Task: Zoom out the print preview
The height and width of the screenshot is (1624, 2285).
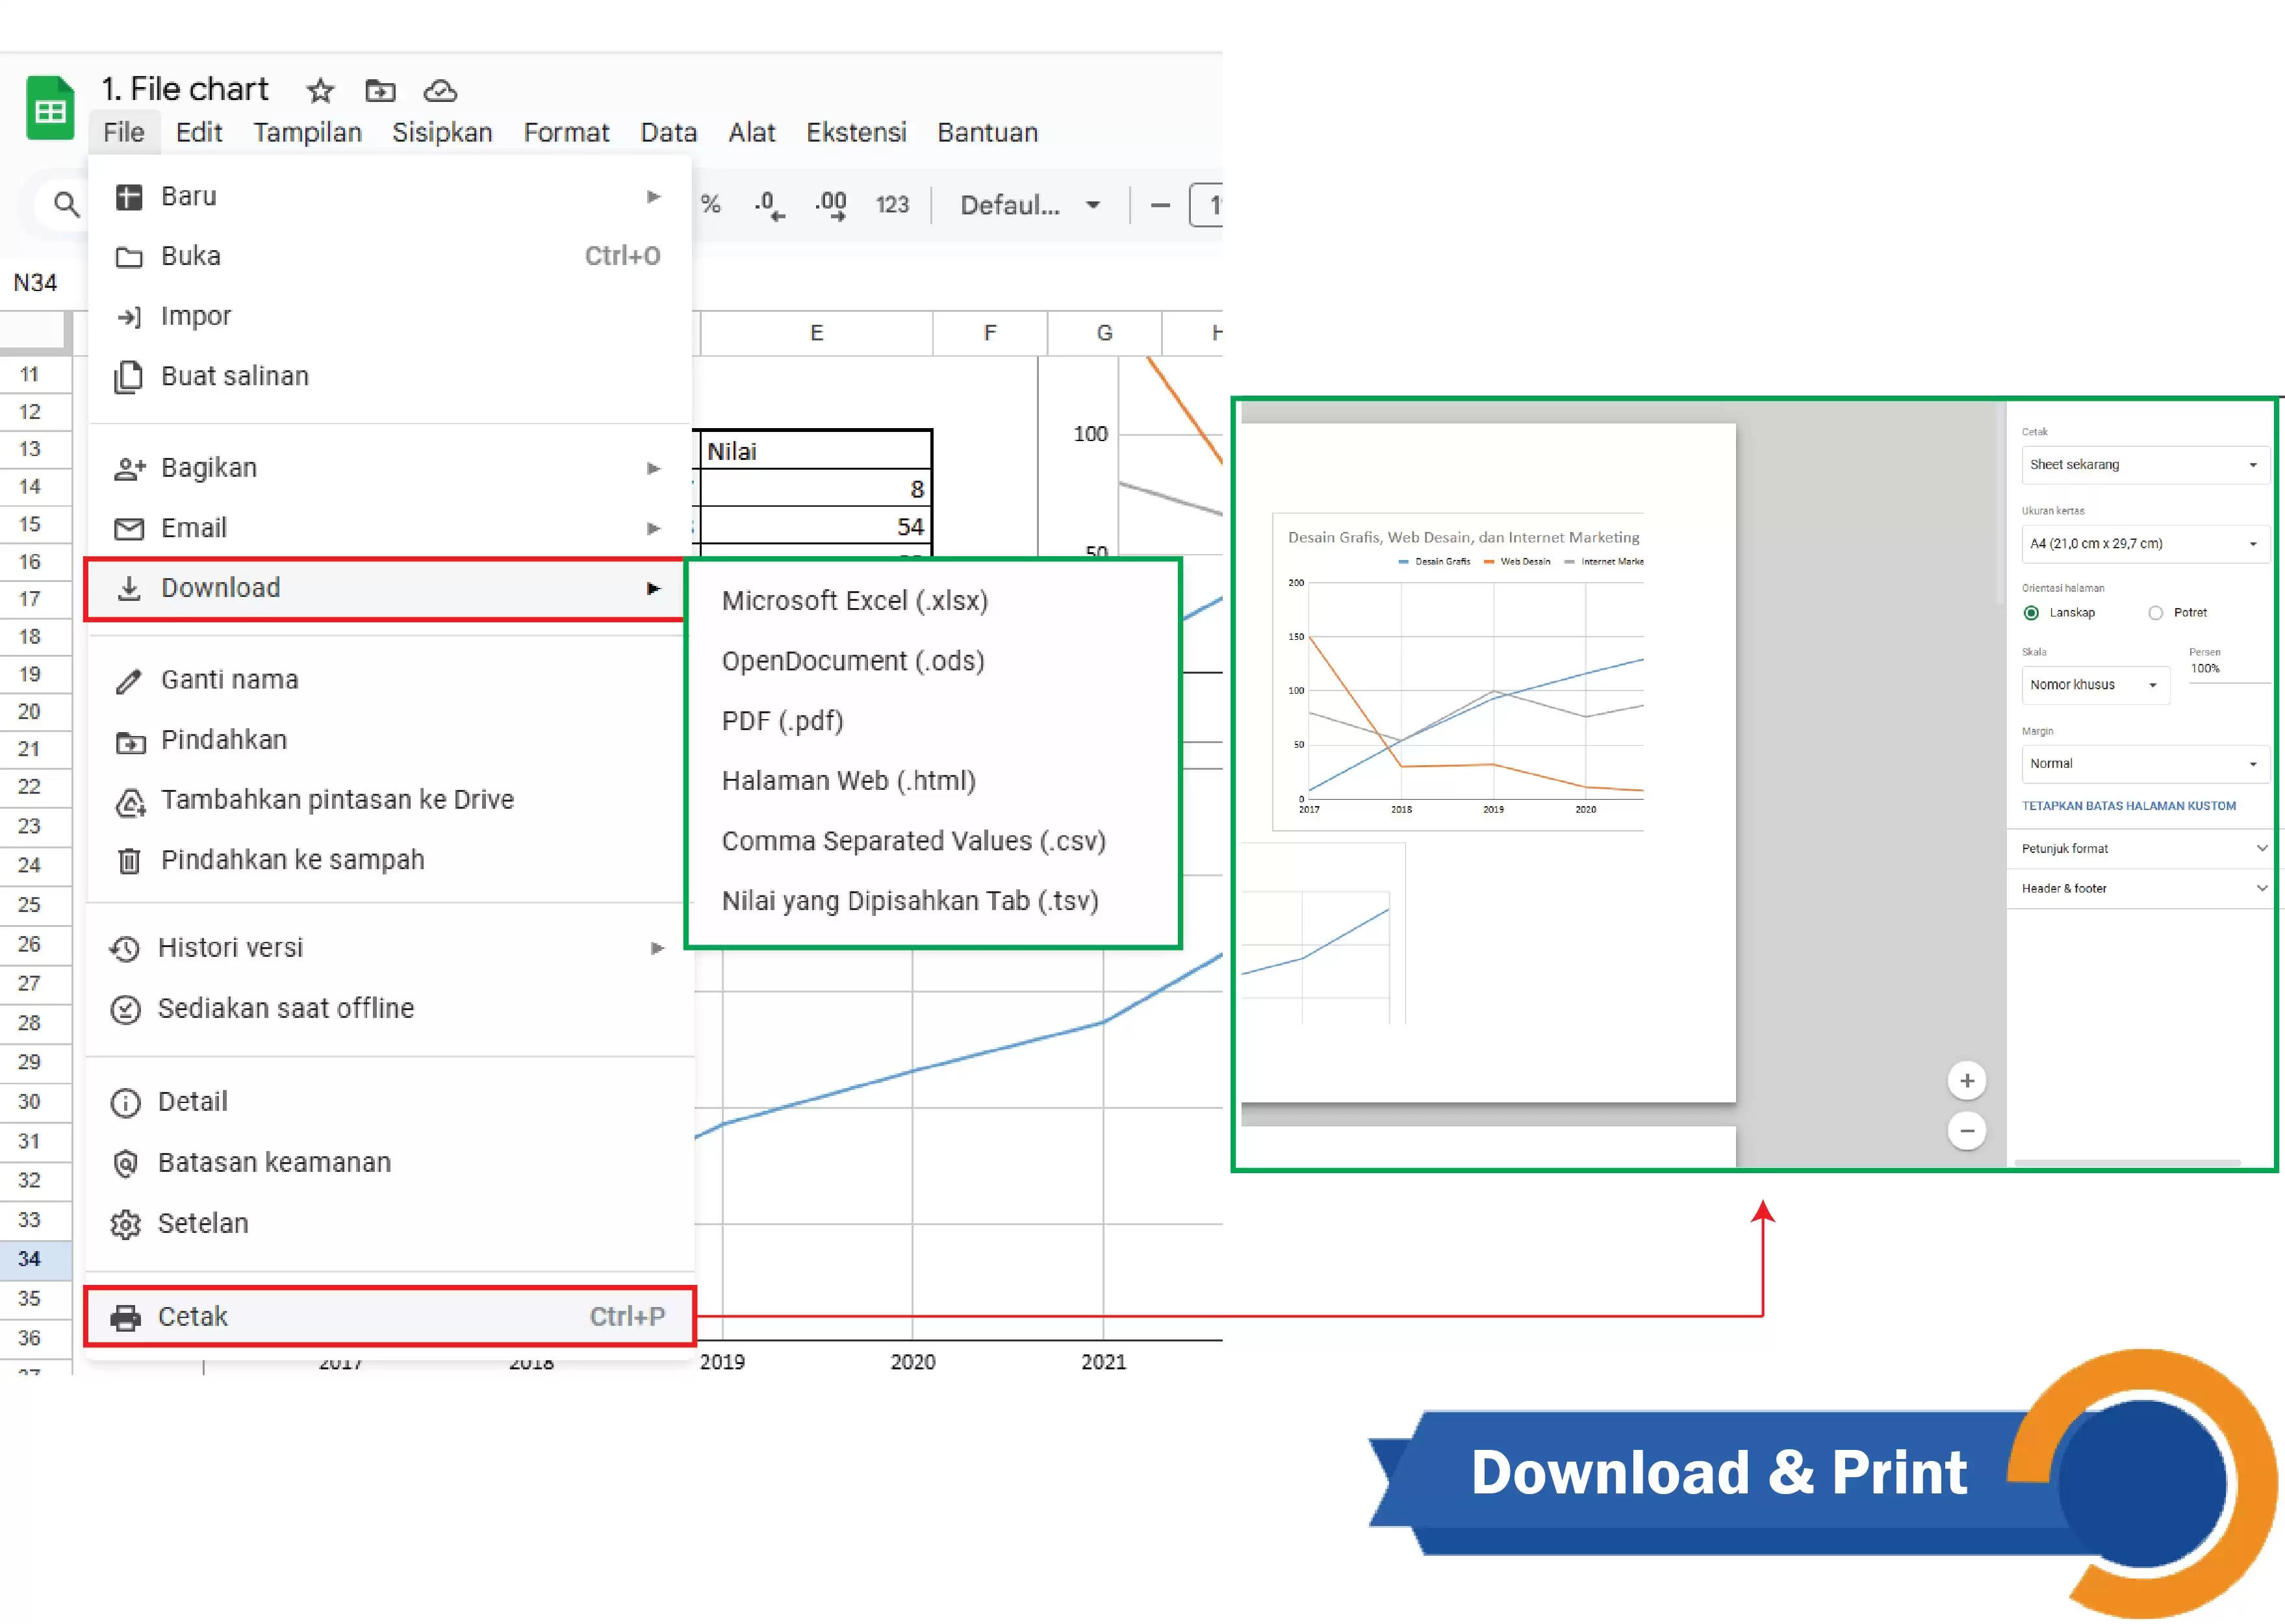Action: pyautogui.click(x=1966, y=1131)
